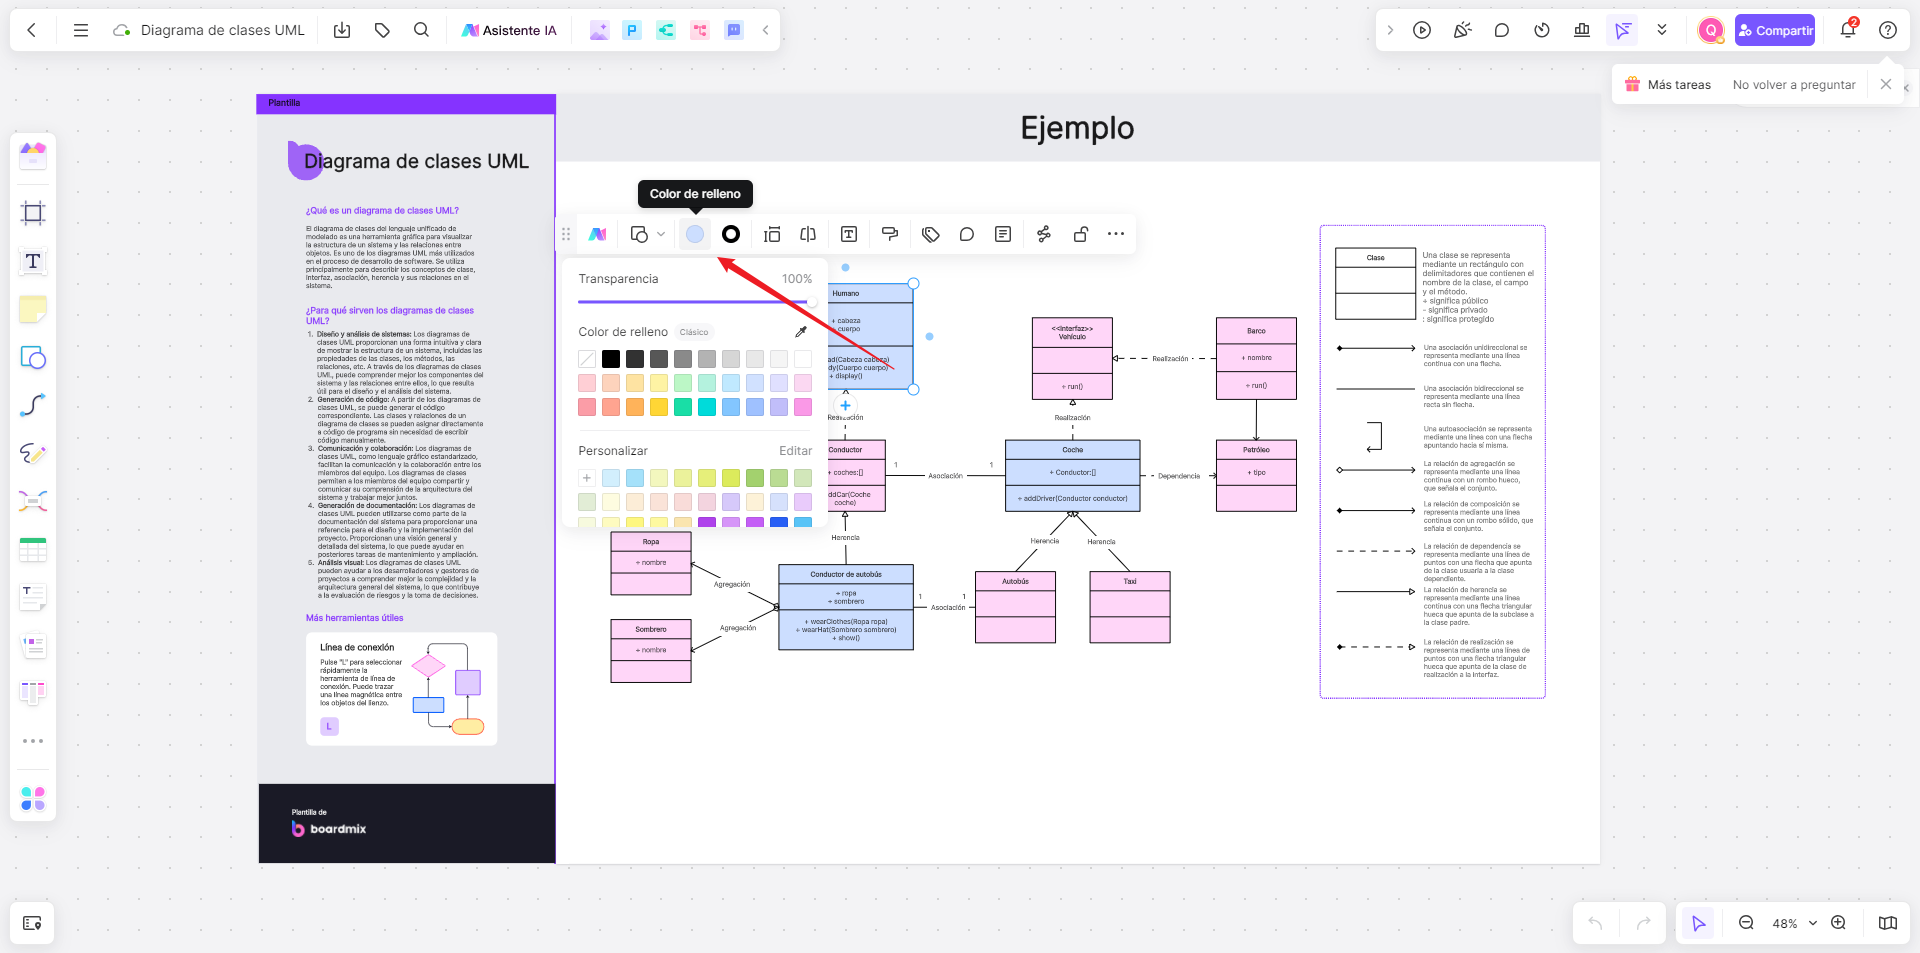Select the Shapes tool in sidebar
This screenshot has height=953, width=1920.
tap(33, 357)
